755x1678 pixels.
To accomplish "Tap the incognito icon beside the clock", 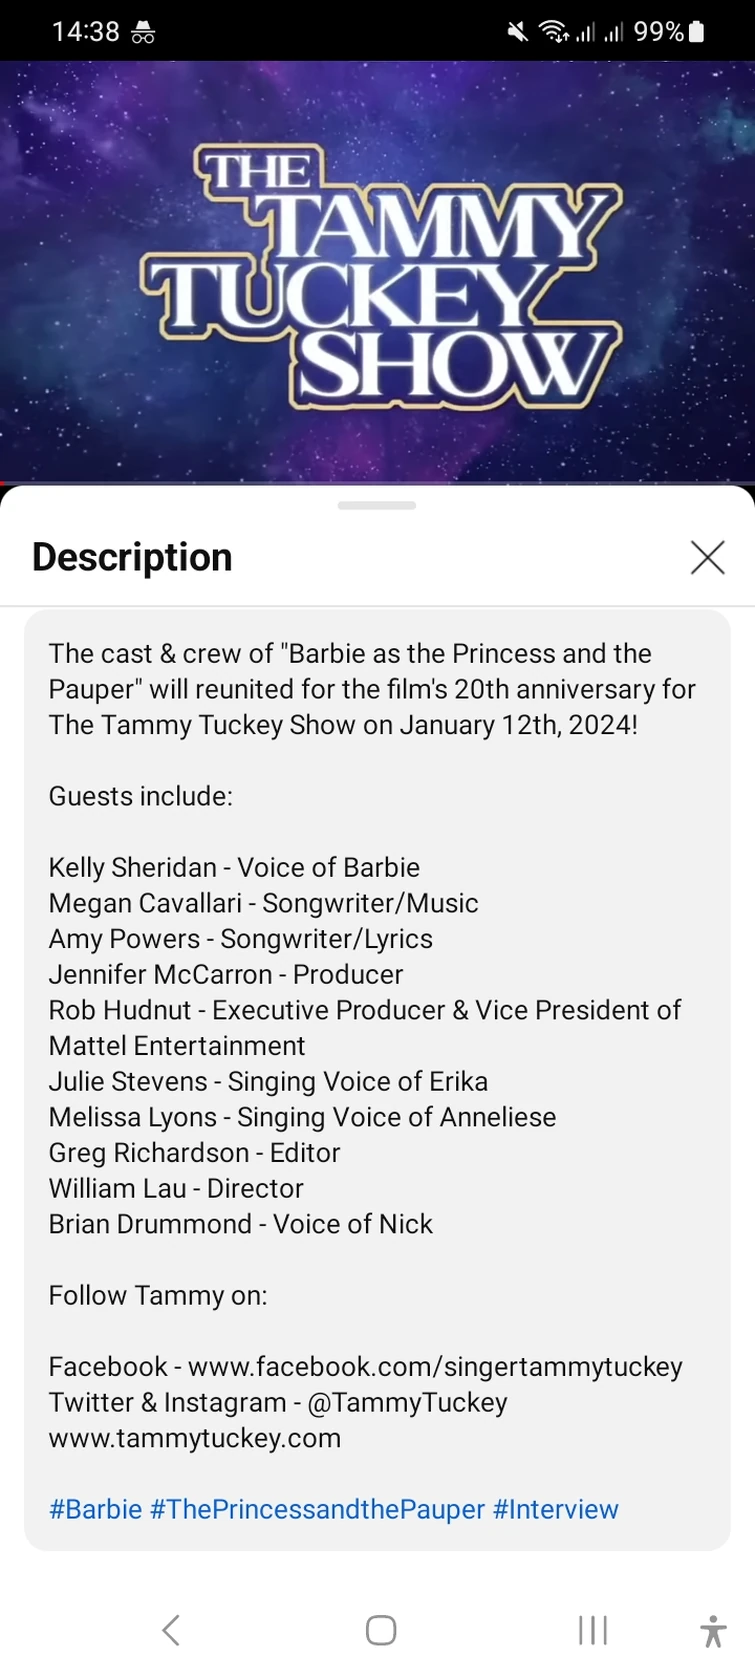I will (x=143, y=32).
